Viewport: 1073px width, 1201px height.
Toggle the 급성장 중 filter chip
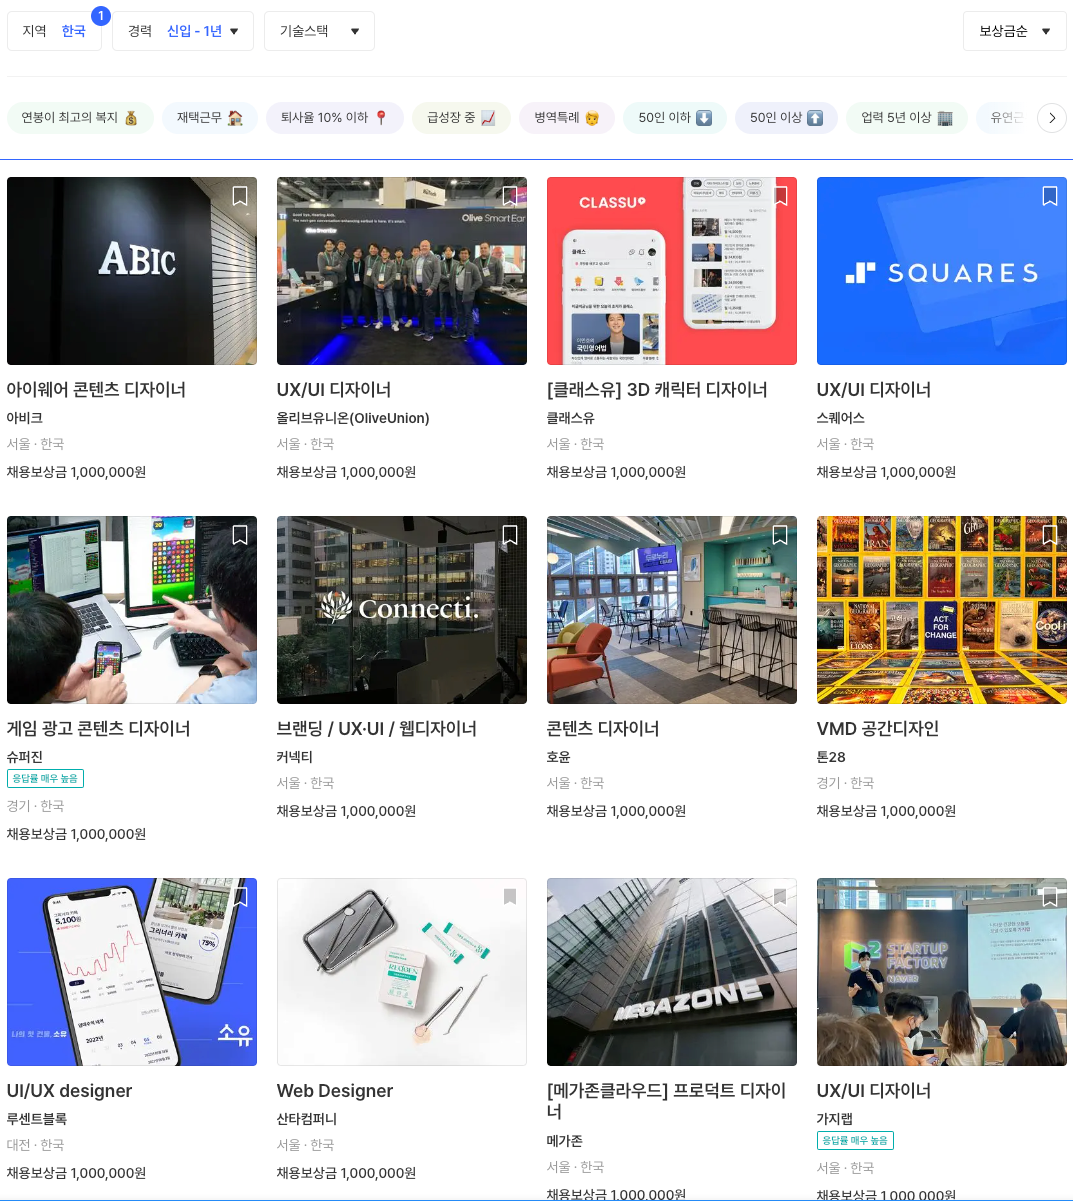coord(461,118)
